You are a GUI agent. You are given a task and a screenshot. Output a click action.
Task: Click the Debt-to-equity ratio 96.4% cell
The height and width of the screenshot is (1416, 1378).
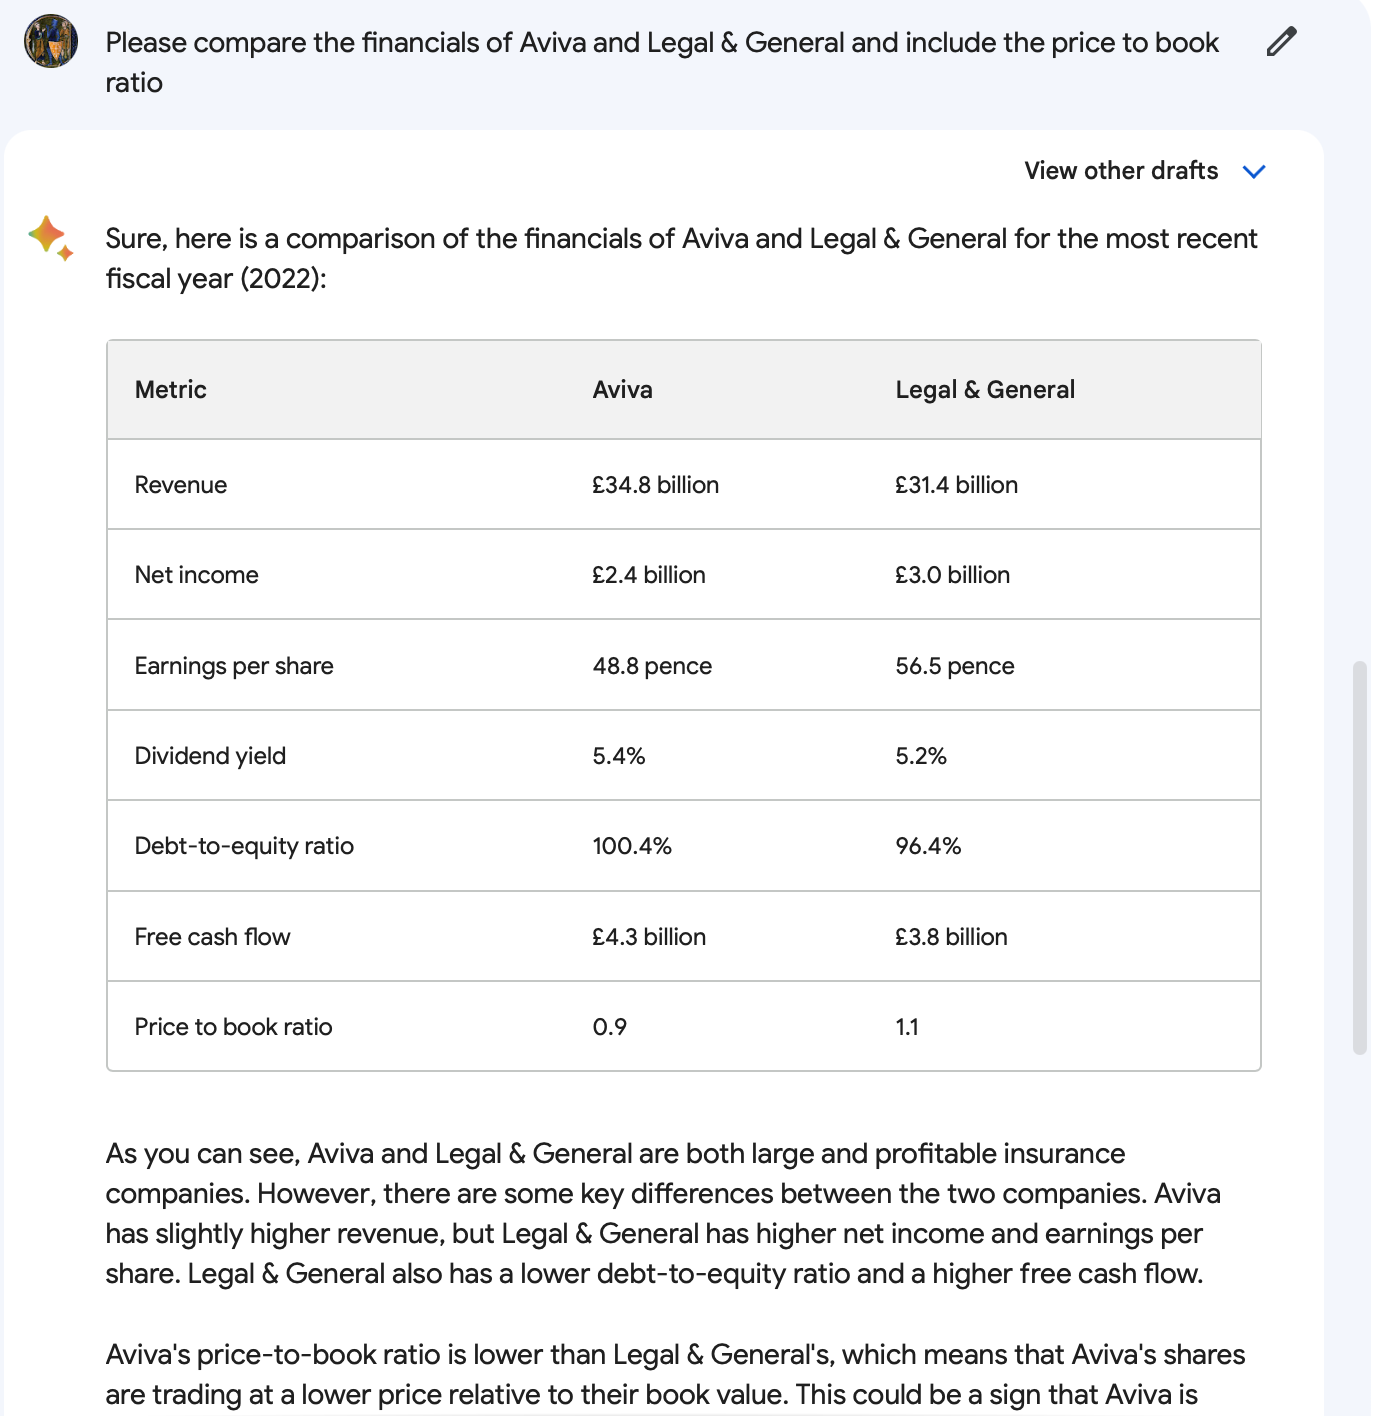928,846
